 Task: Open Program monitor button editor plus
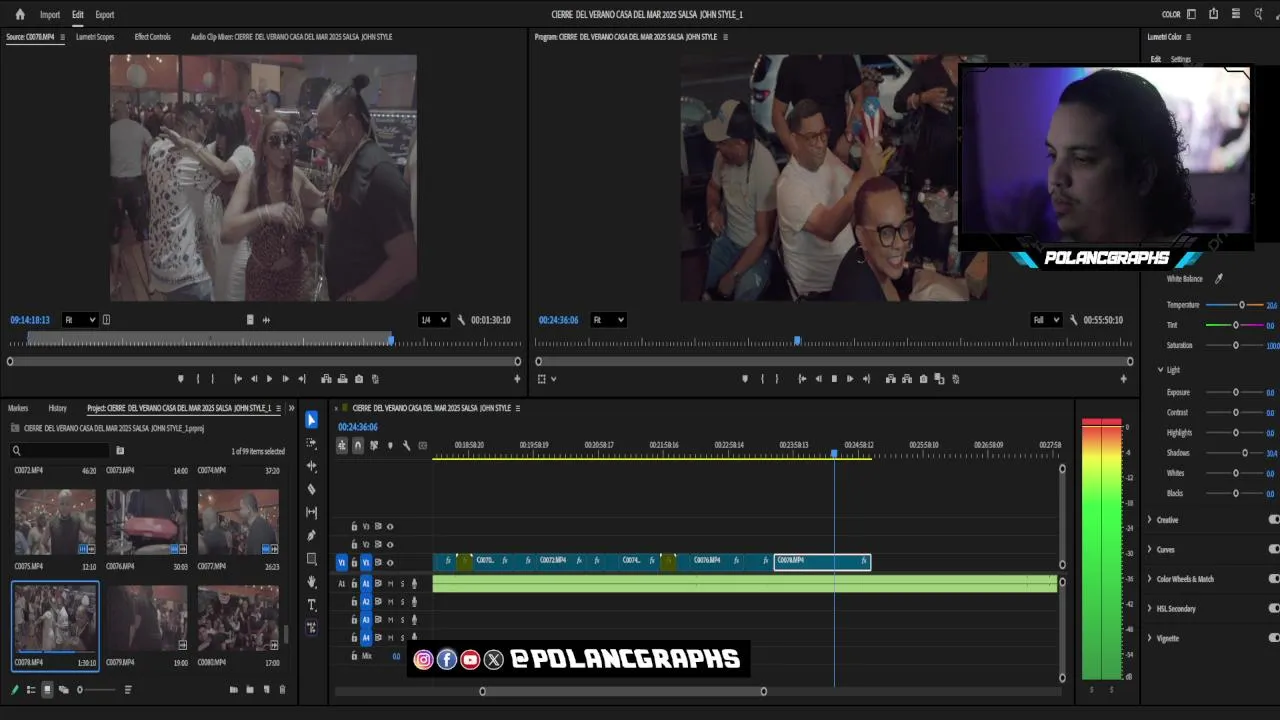coord(1124,379)
